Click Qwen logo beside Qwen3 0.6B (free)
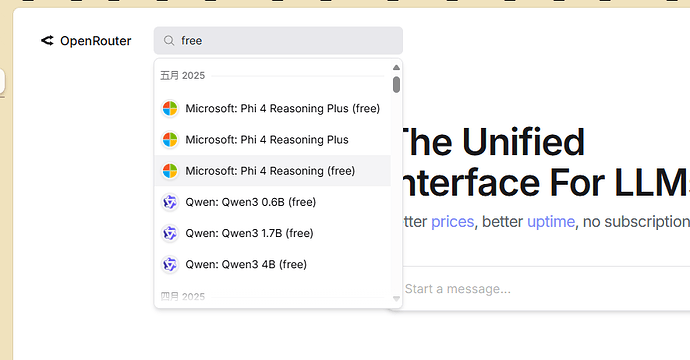The height and width of the screenshot is (360, 690). (170, 202)
